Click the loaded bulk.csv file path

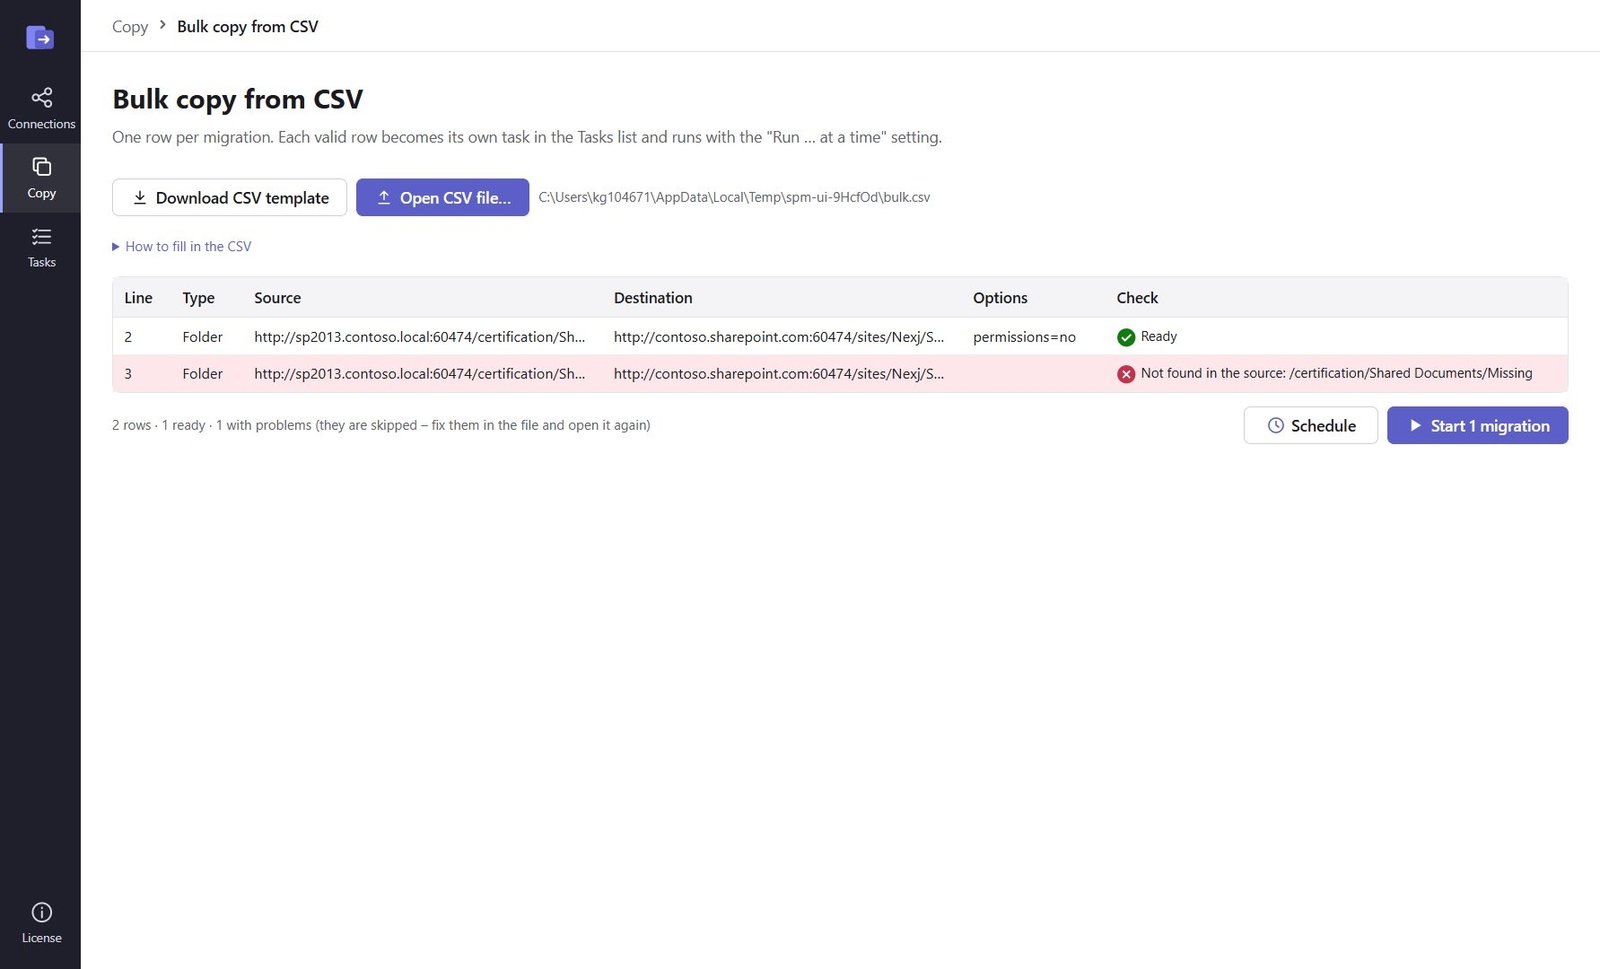[x=734, y=197]
